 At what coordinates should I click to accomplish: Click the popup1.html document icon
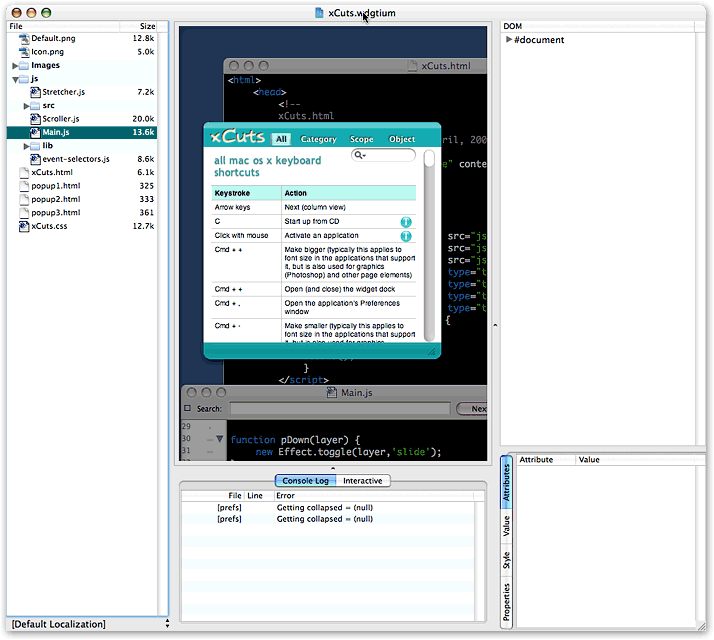[24, 186]
